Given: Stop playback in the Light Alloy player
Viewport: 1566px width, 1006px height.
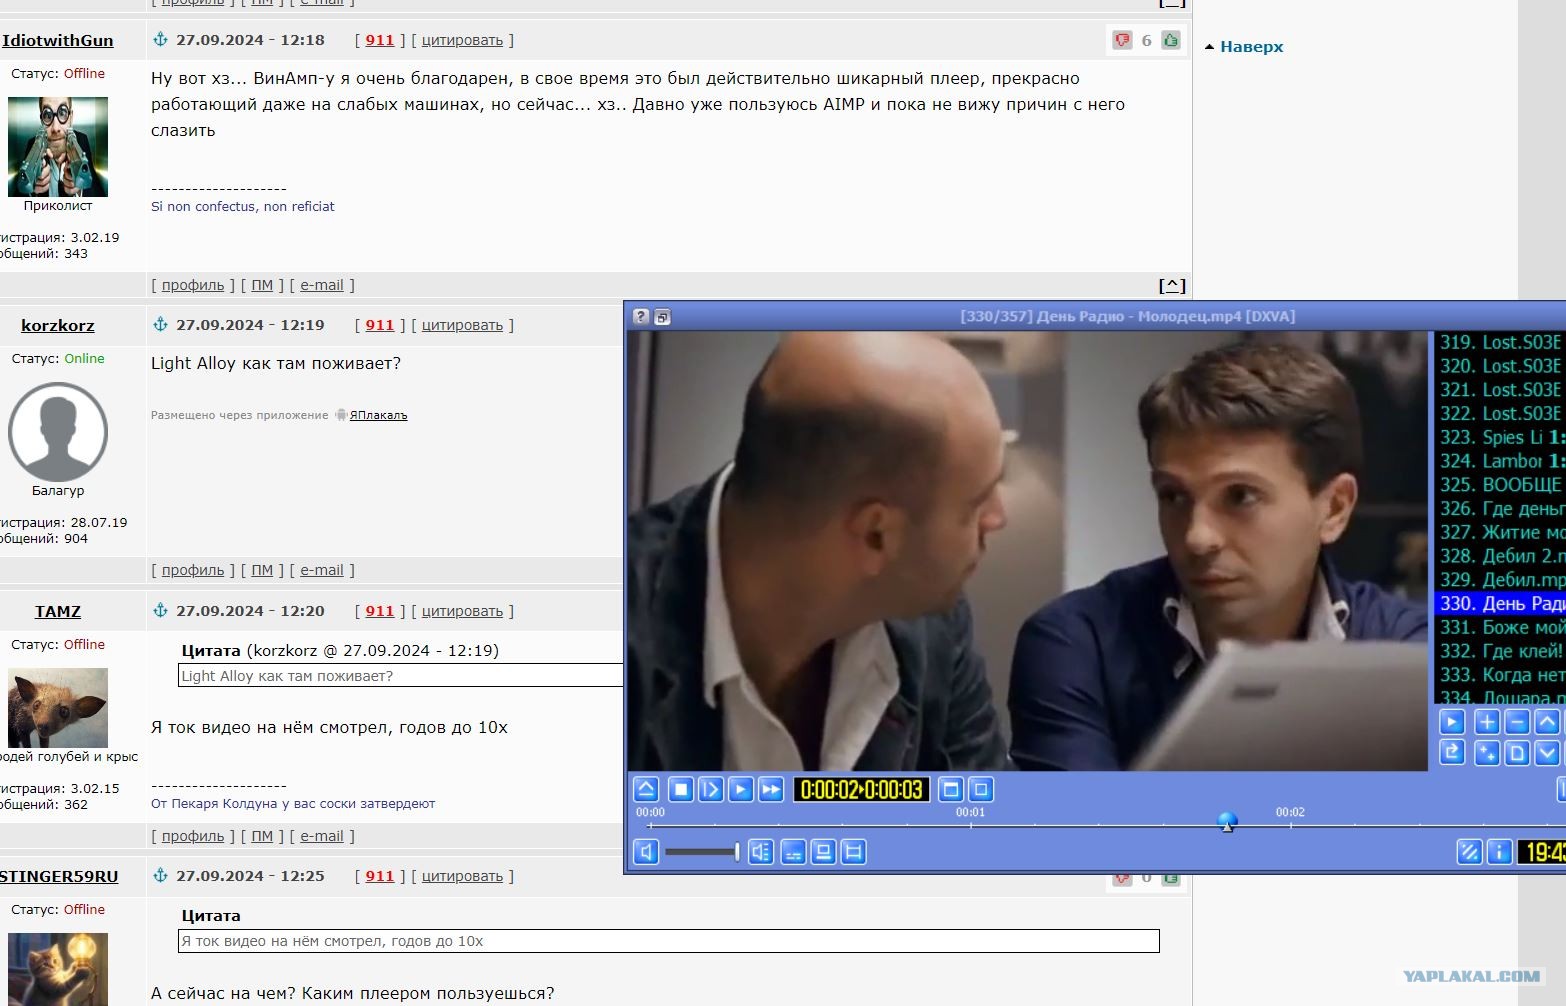Looking at the screenshot, I should (680, 789).
